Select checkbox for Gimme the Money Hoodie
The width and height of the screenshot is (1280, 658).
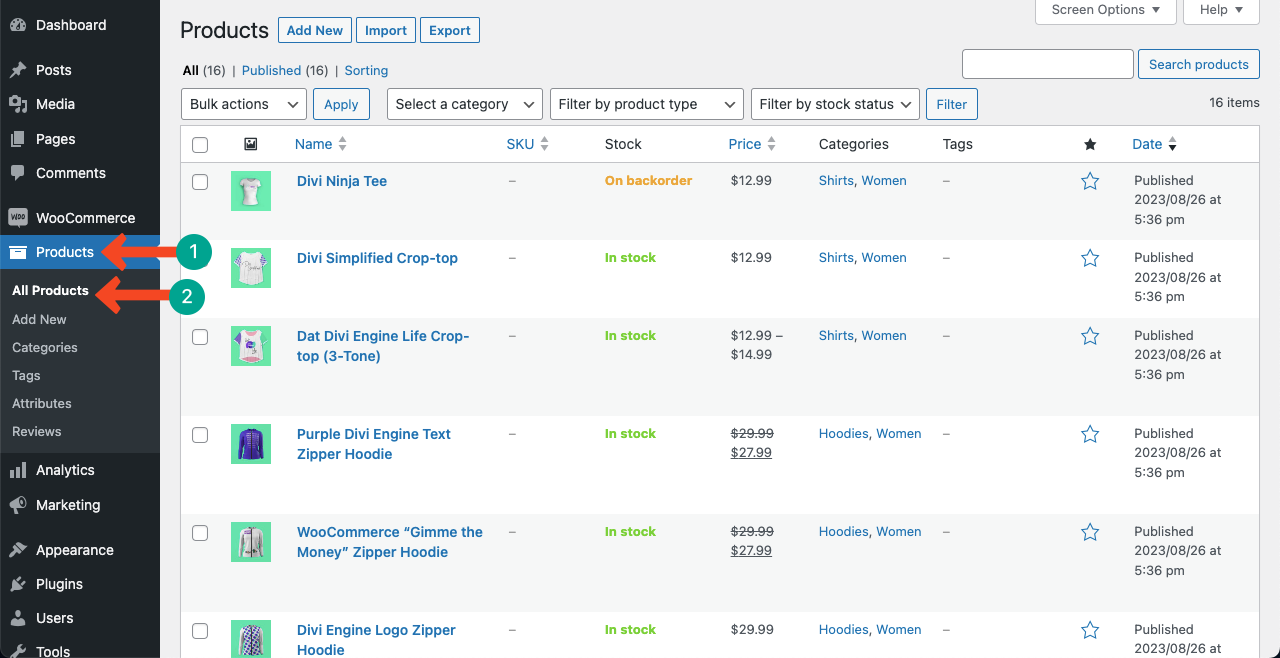pyautogui.click(x=200, y=533)
